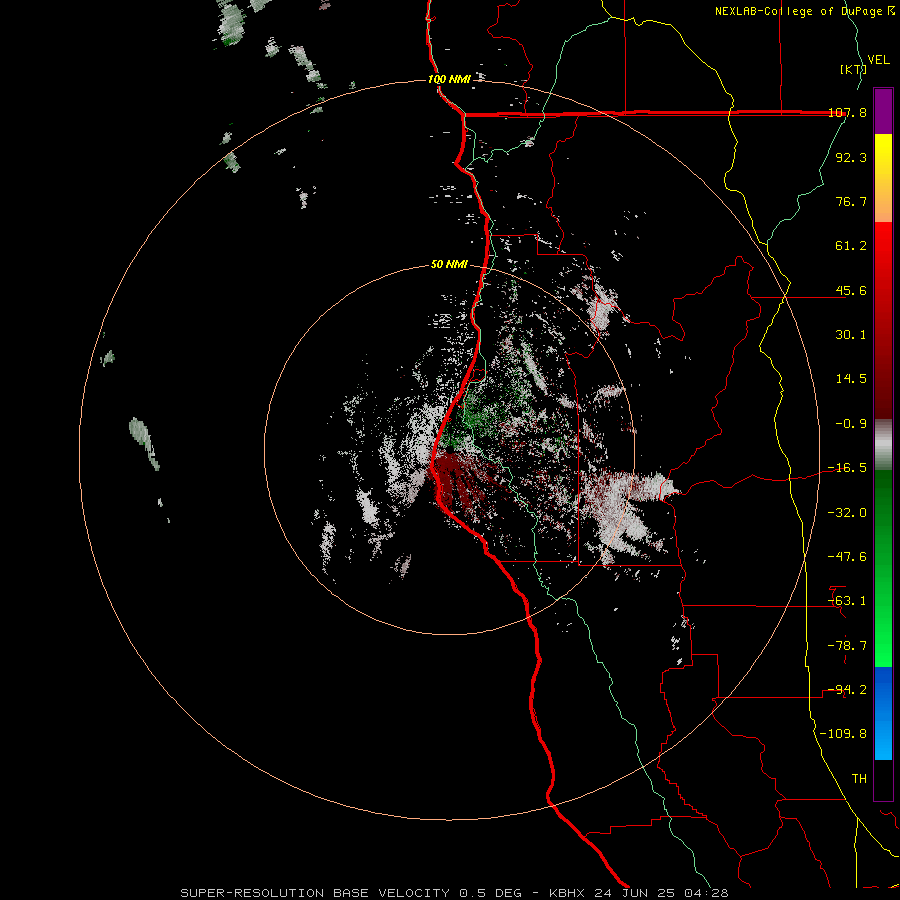Click the [KT] units label
Screen dimensions: 900x900
point(853,69)
